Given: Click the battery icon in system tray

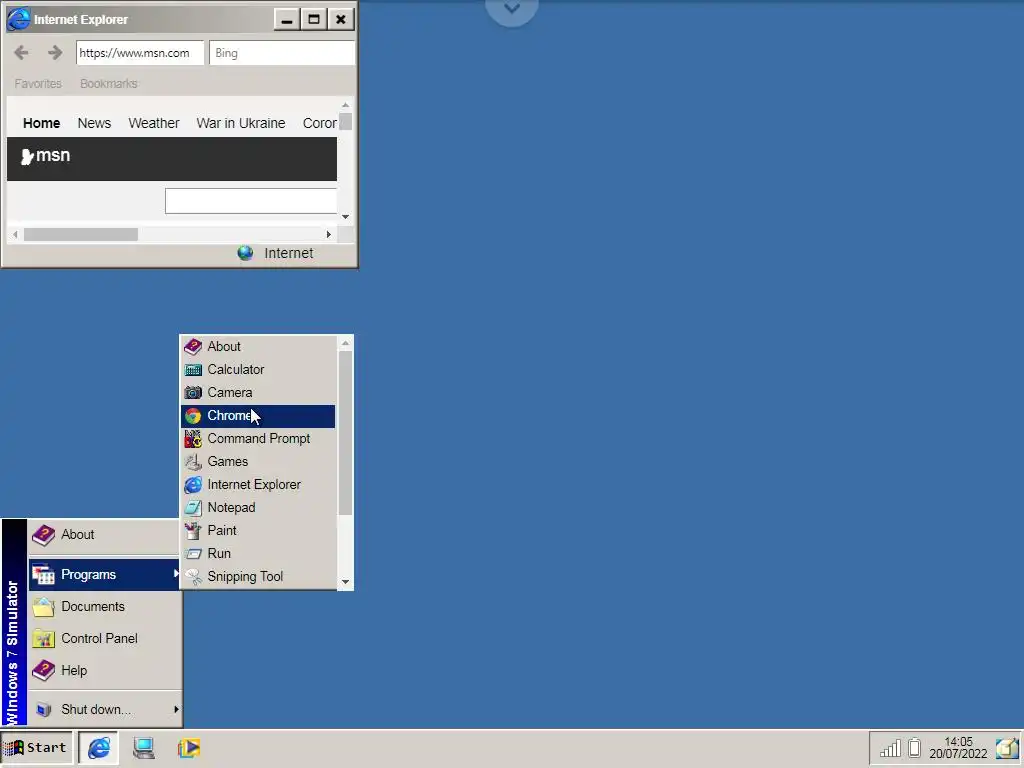Looking at the screenshot, I should click(x=914, y=748).
